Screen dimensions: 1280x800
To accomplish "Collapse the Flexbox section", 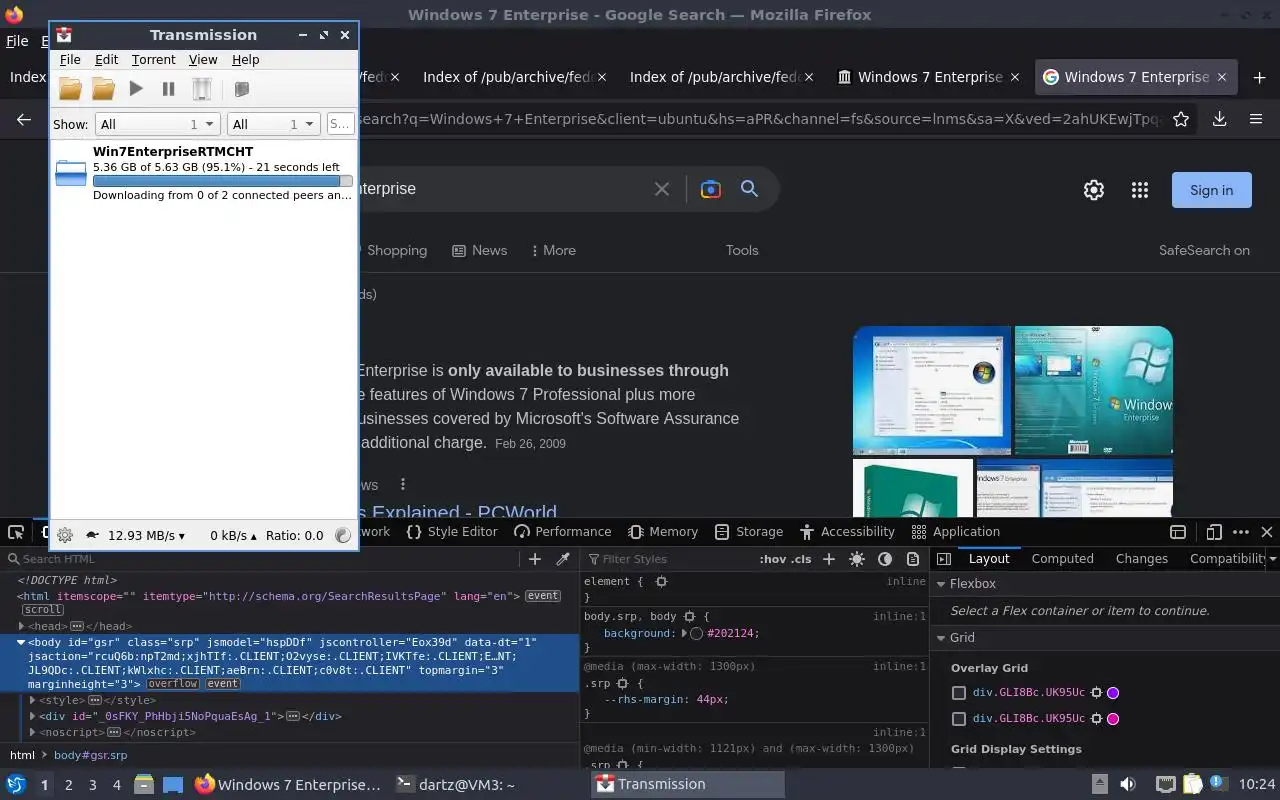I will [x=941, y=584].
